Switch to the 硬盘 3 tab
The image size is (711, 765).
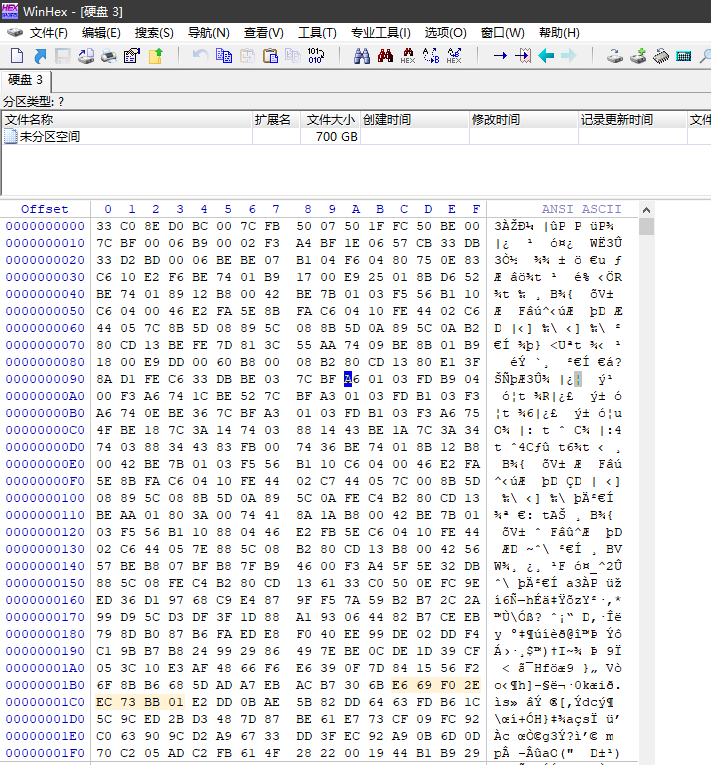point(26,80)
